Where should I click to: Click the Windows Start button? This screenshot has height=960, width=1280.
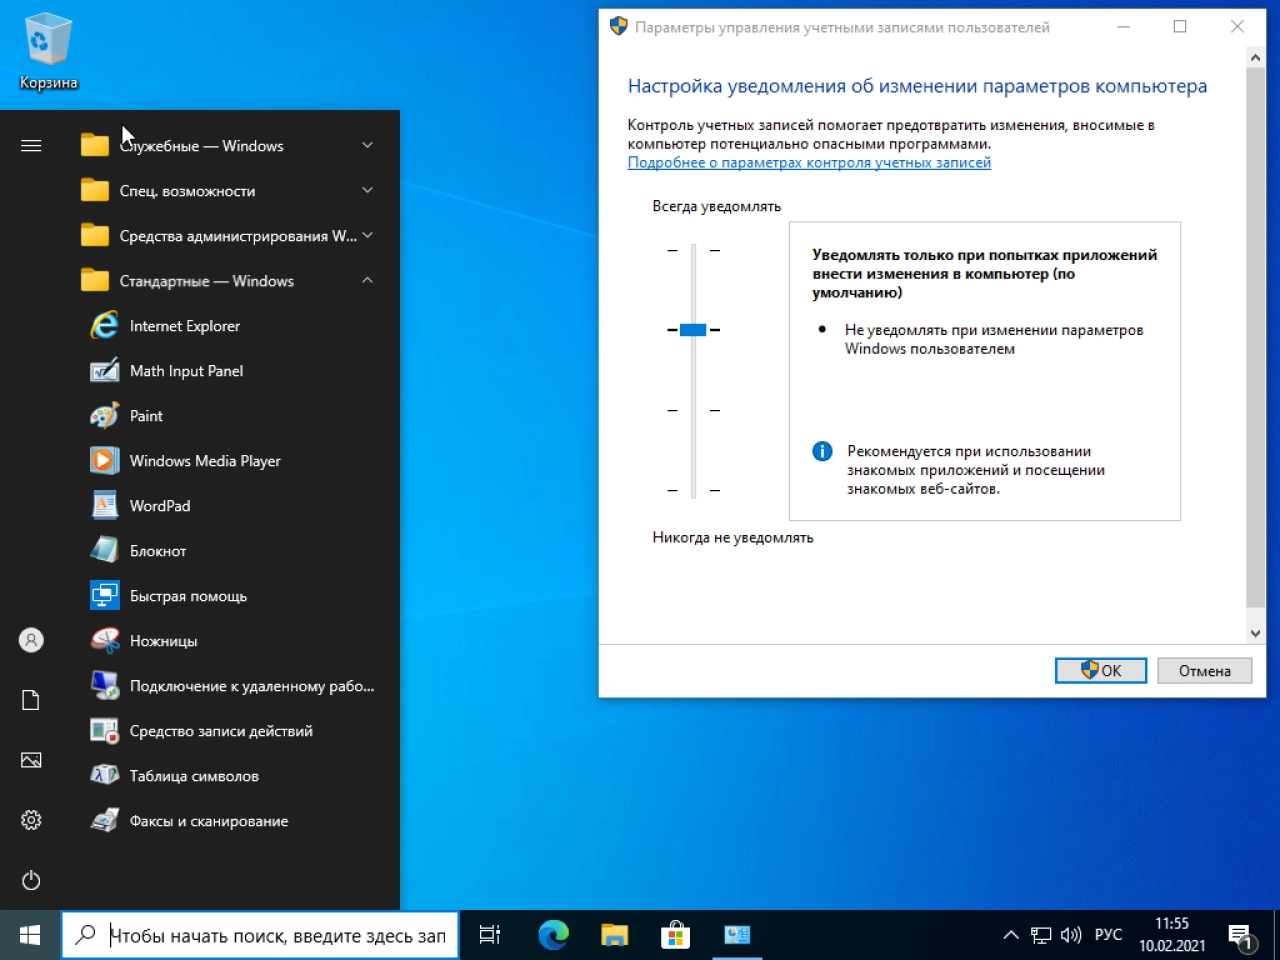point(30,935)
